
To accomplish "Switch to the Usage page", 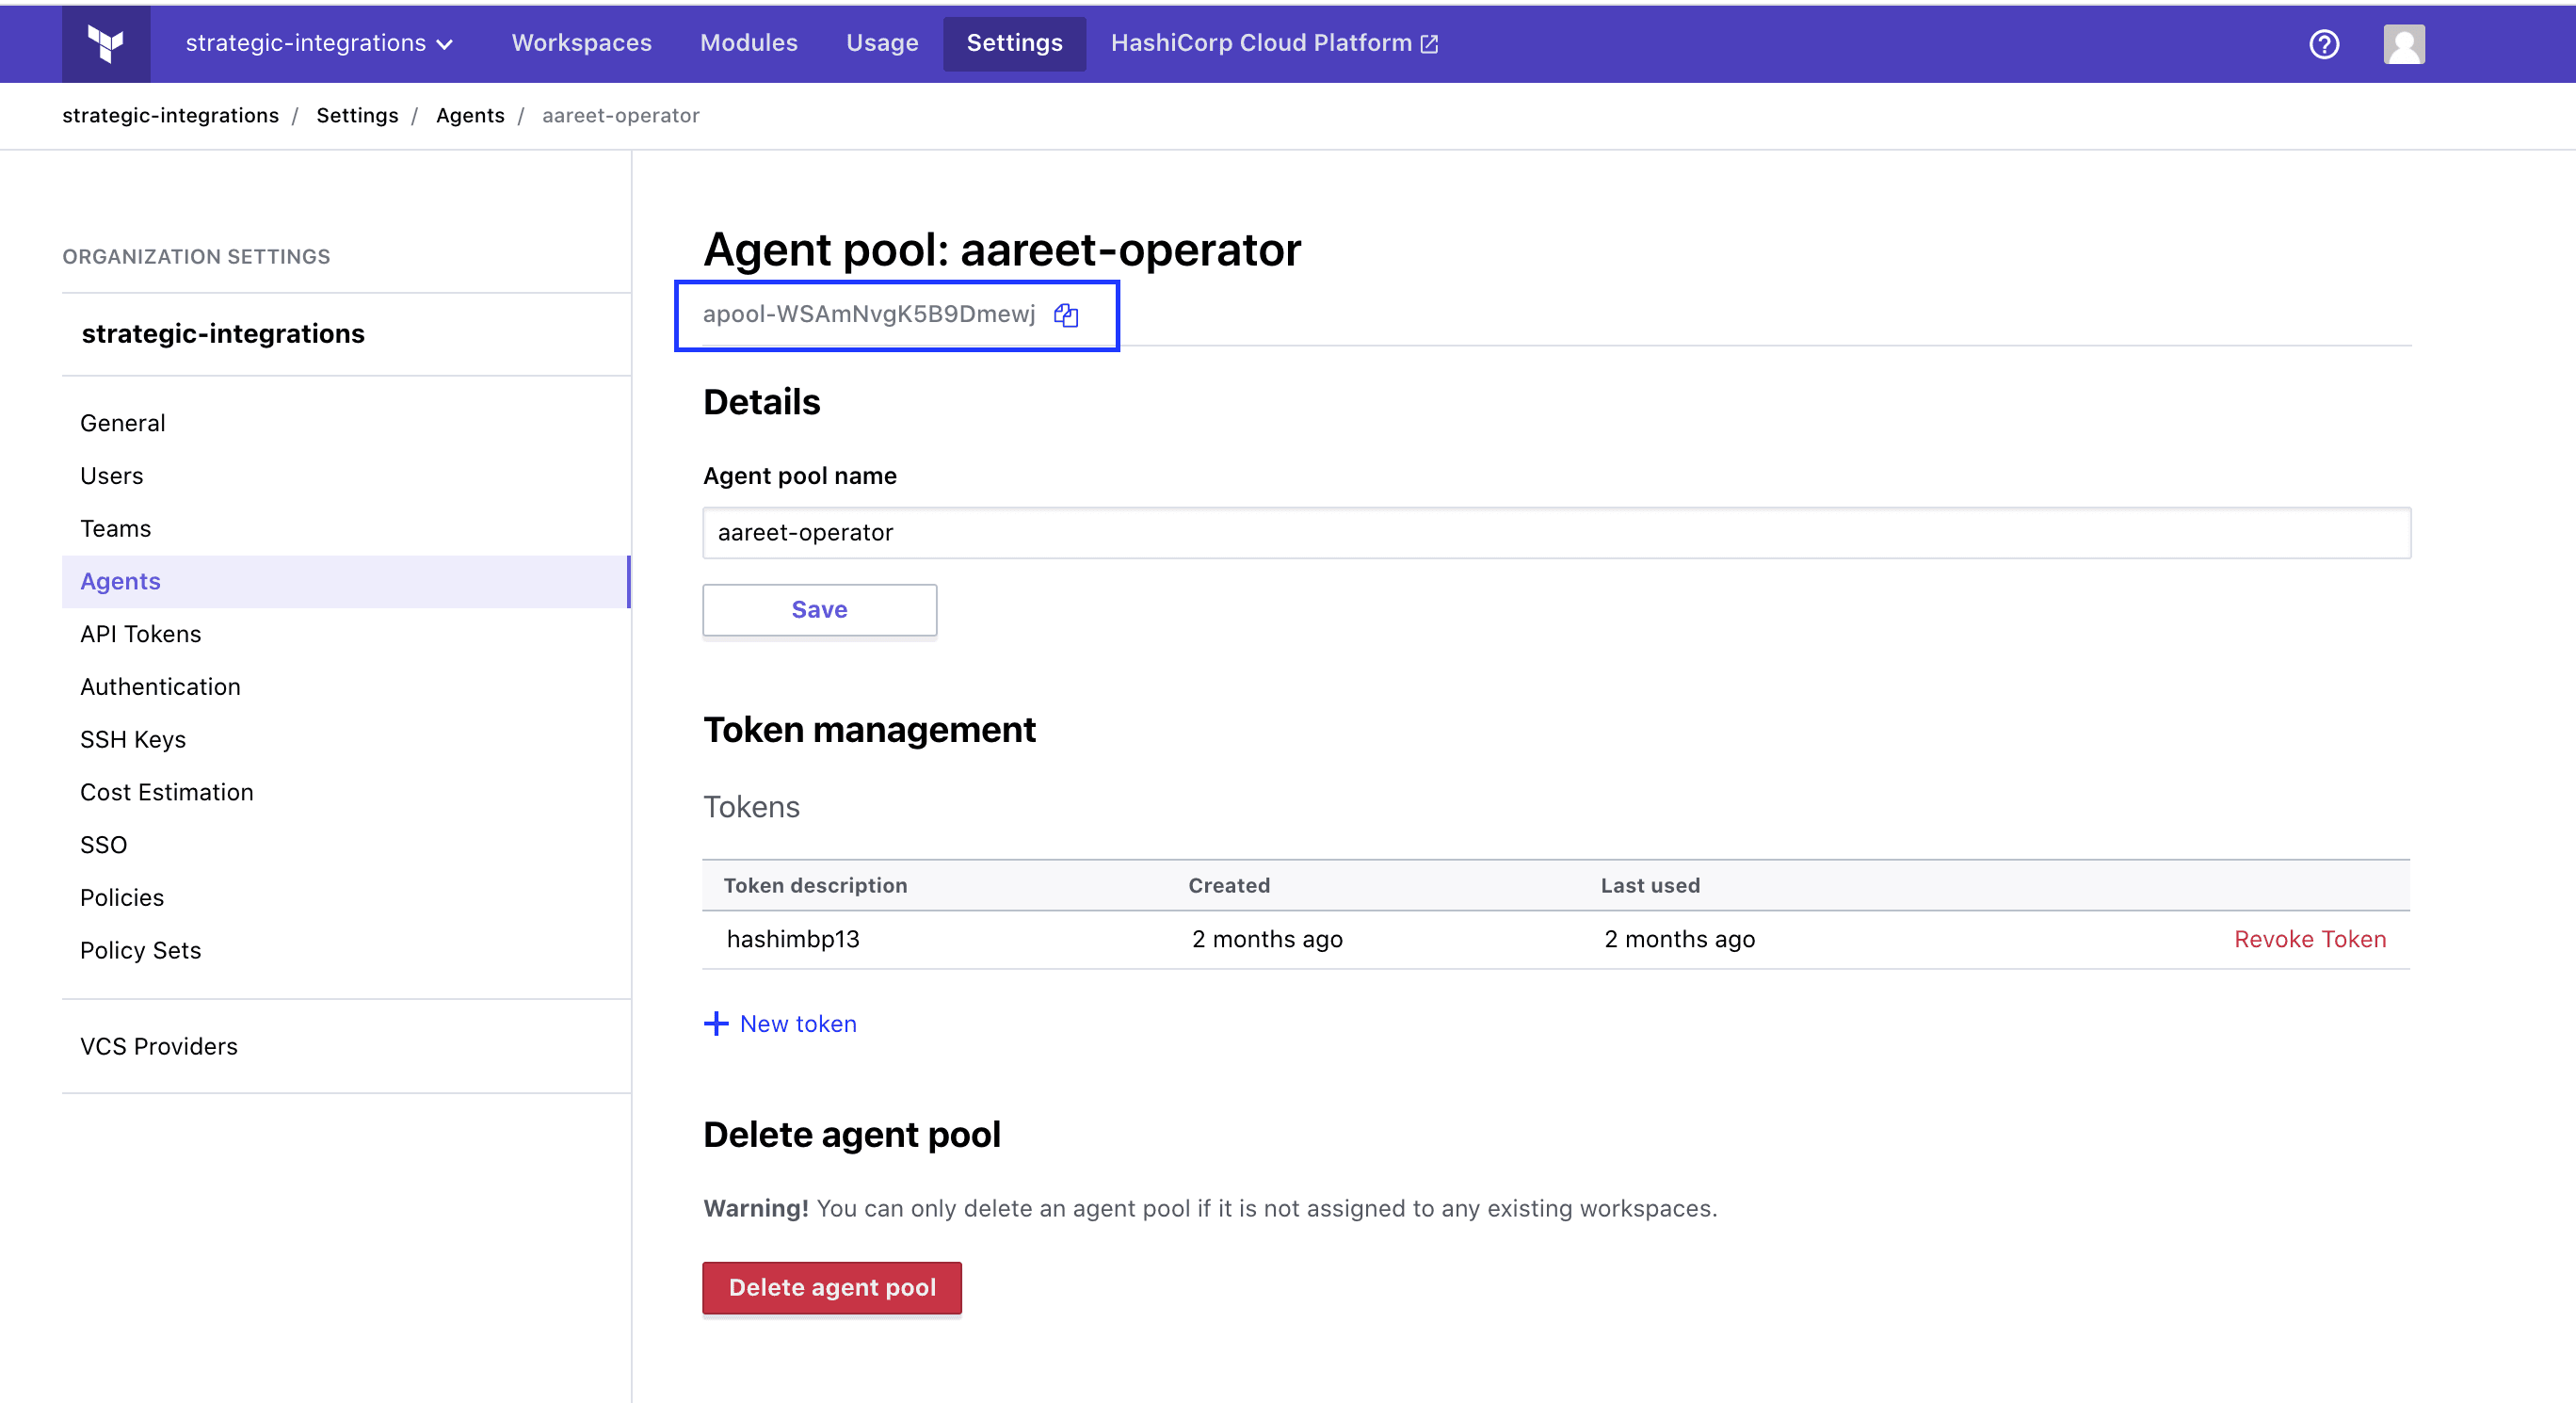I will 881,43.
